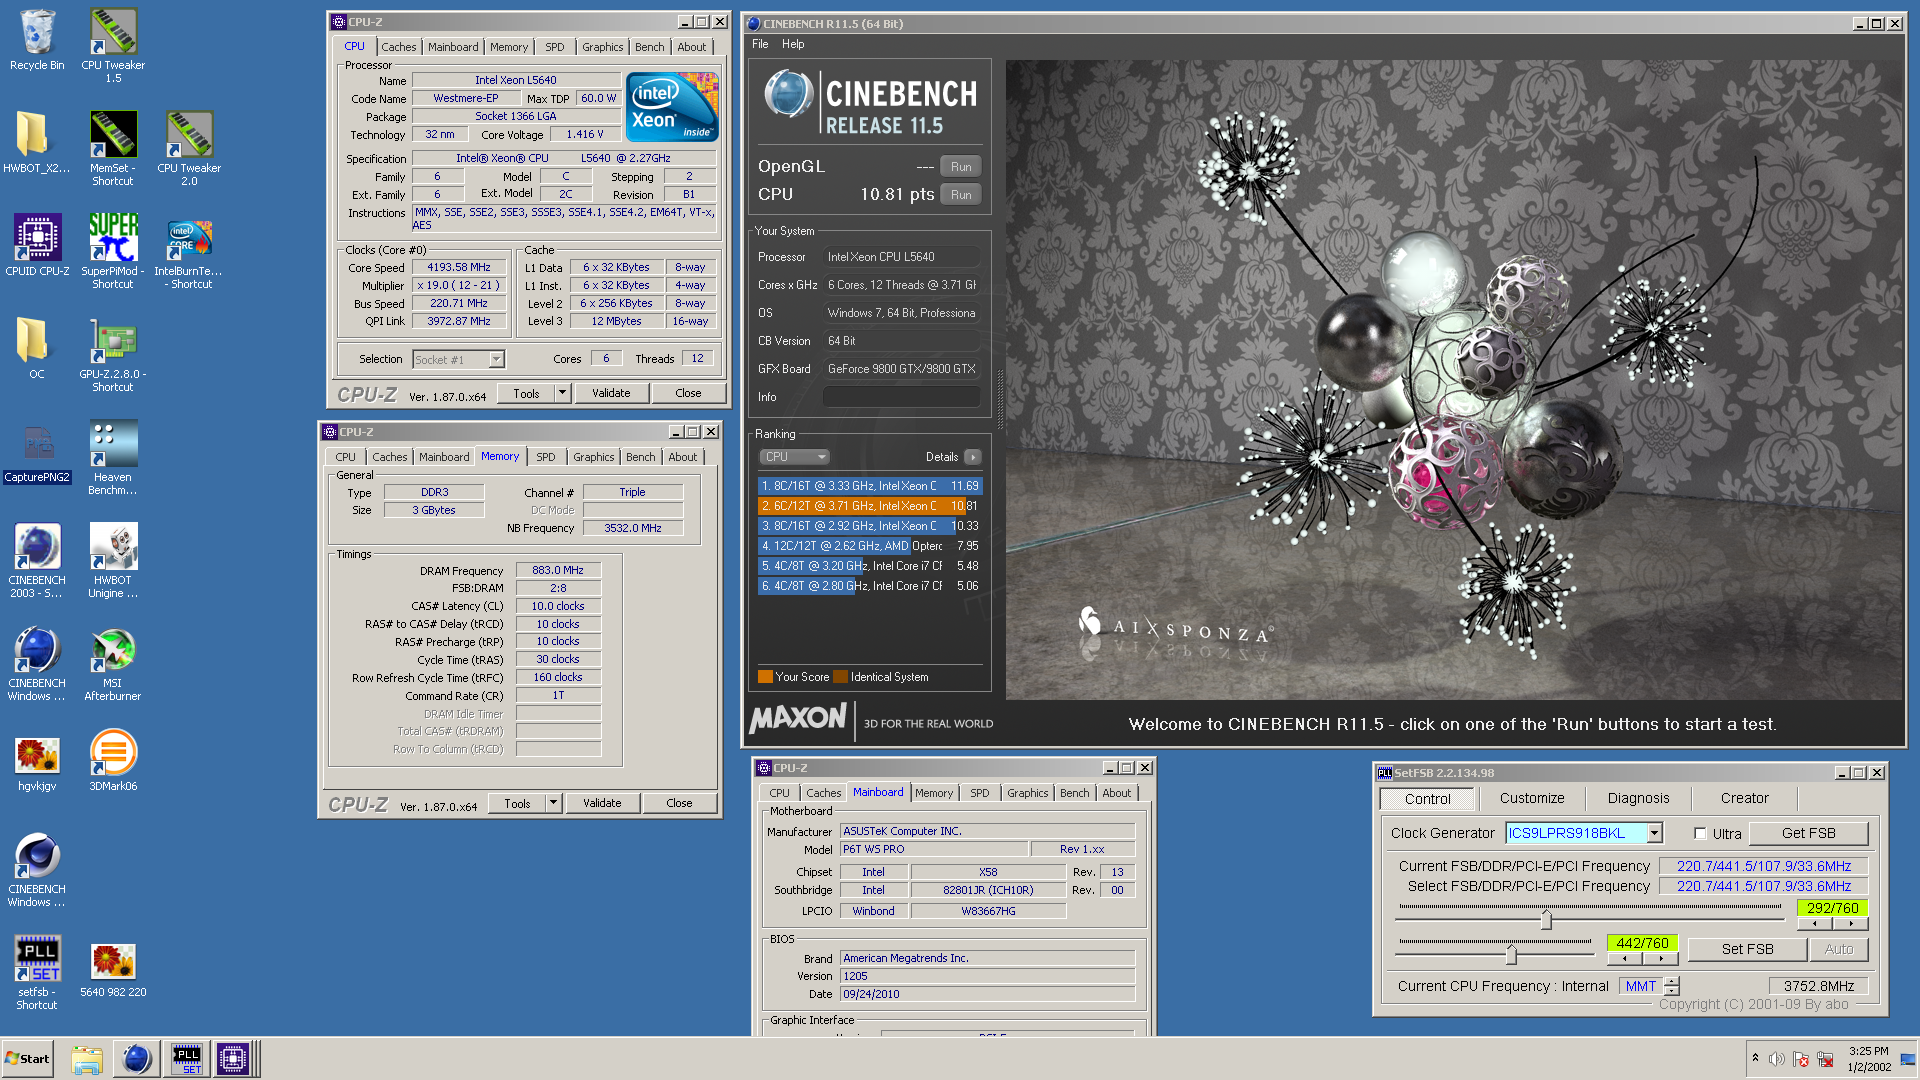Enable the Ultra checkbox in SetFSB

(x=1700, y=833)
